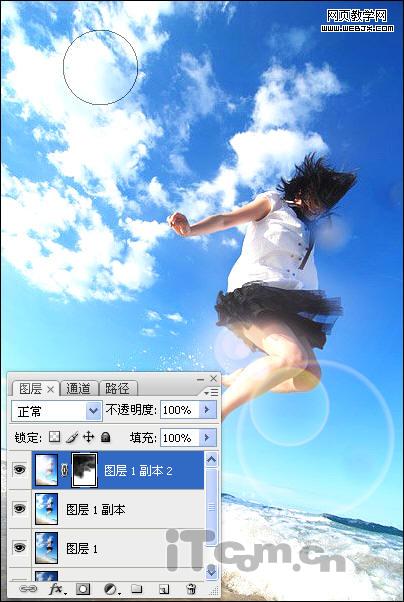Click the link layers chain icon
The image size is (404, 602).
point(28,589)
